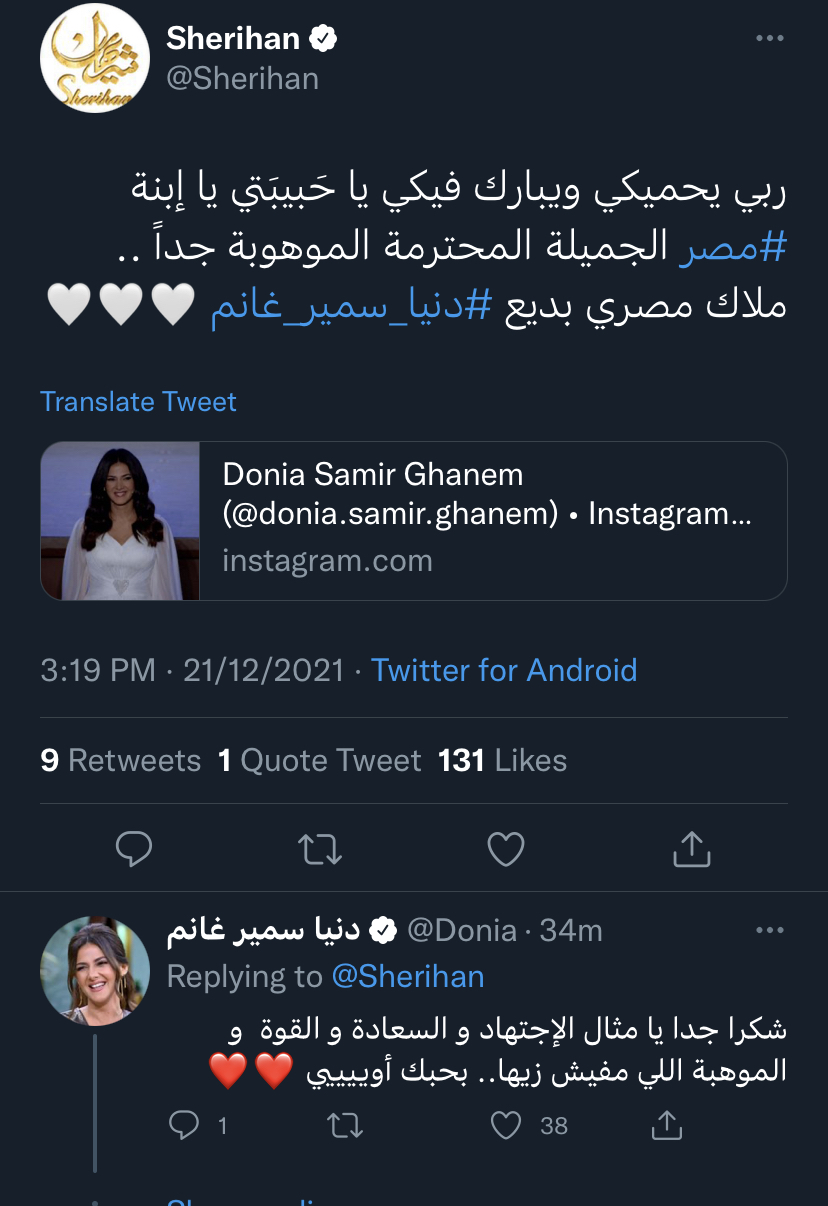View the 9 Retweets list
Viewport: 828px width, 1206px height.
click(x=121, y=761)
